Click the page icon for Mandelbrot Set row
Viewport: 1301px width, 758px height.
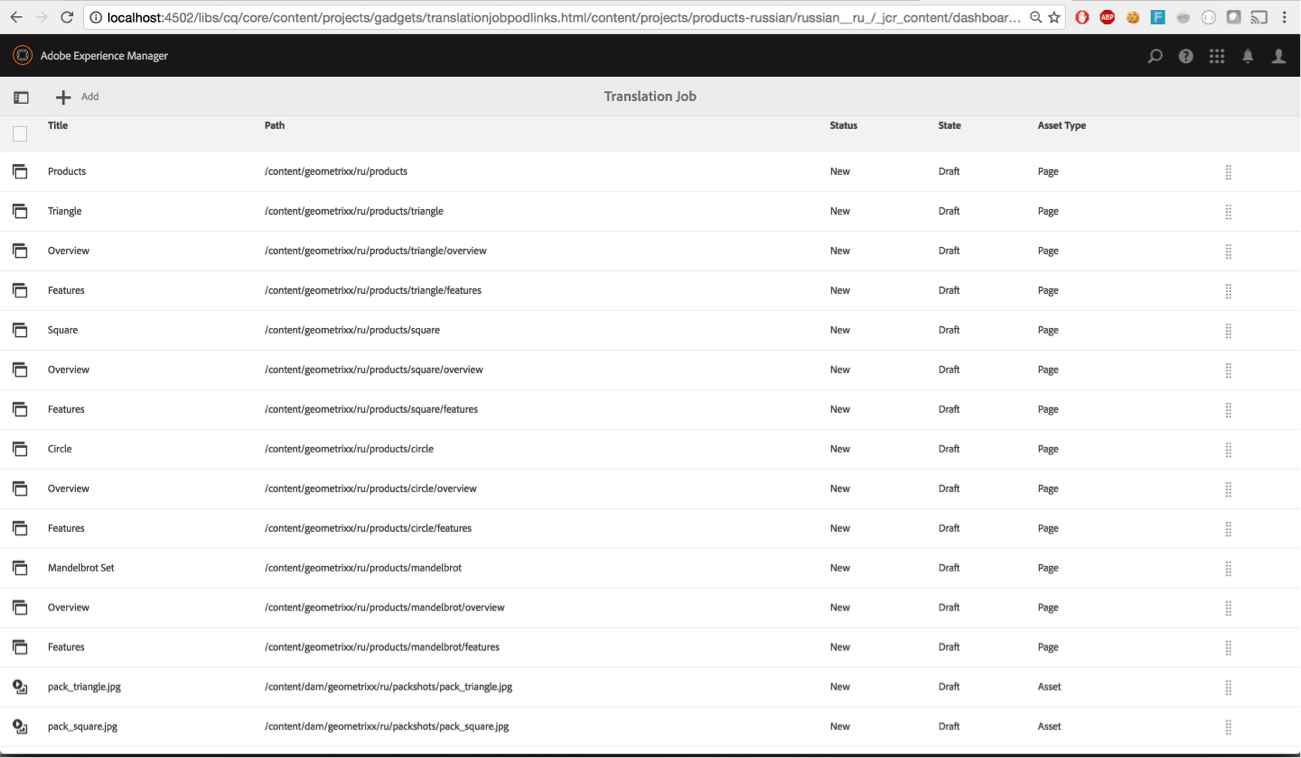pos(20,568)
